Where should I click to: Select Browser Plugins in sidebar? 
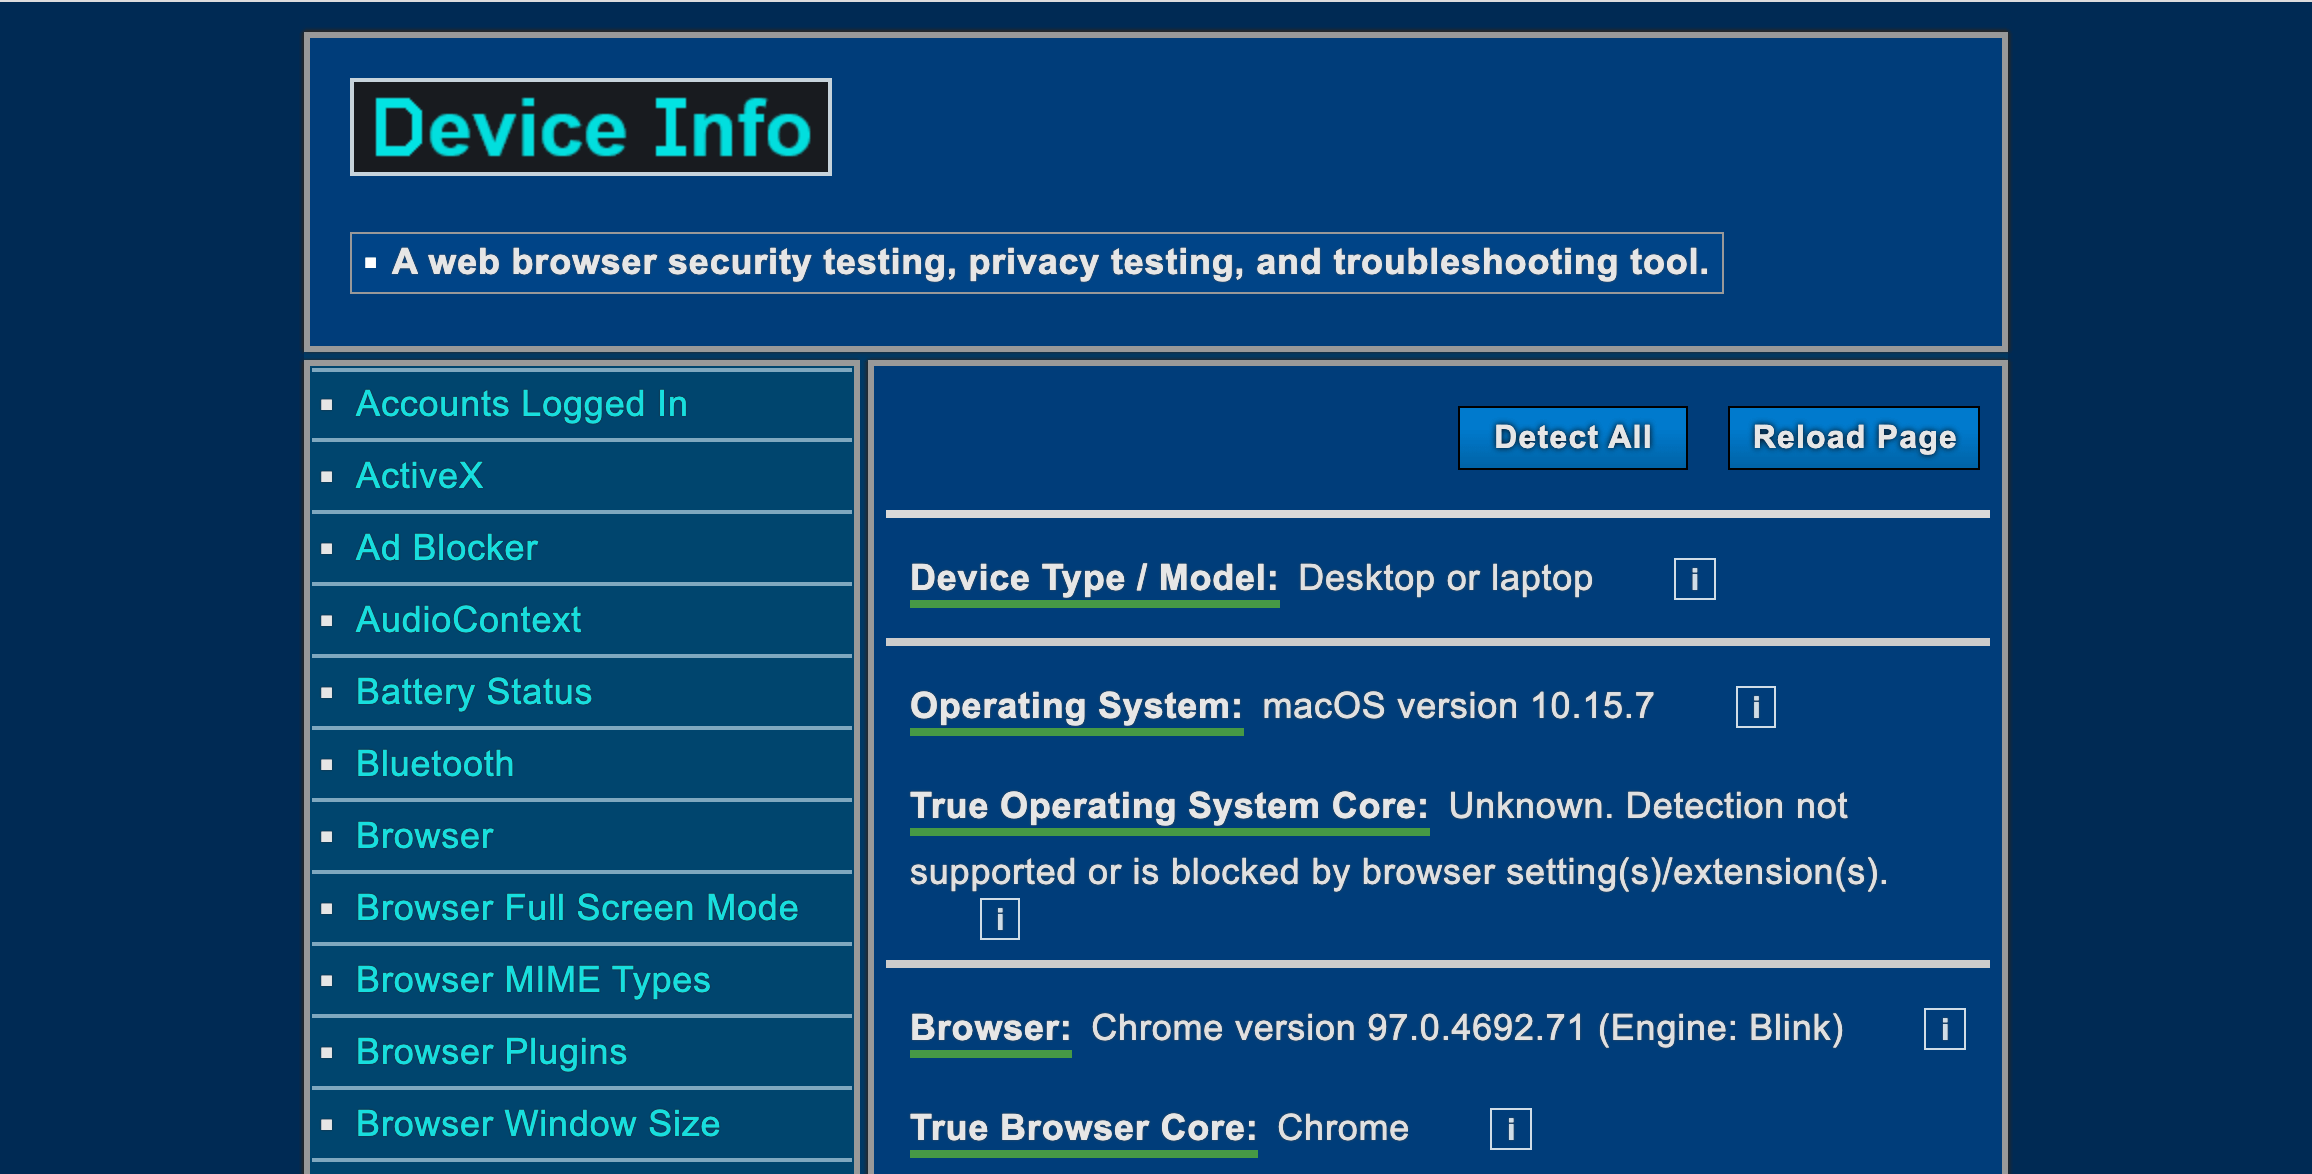click(491, 1052)
